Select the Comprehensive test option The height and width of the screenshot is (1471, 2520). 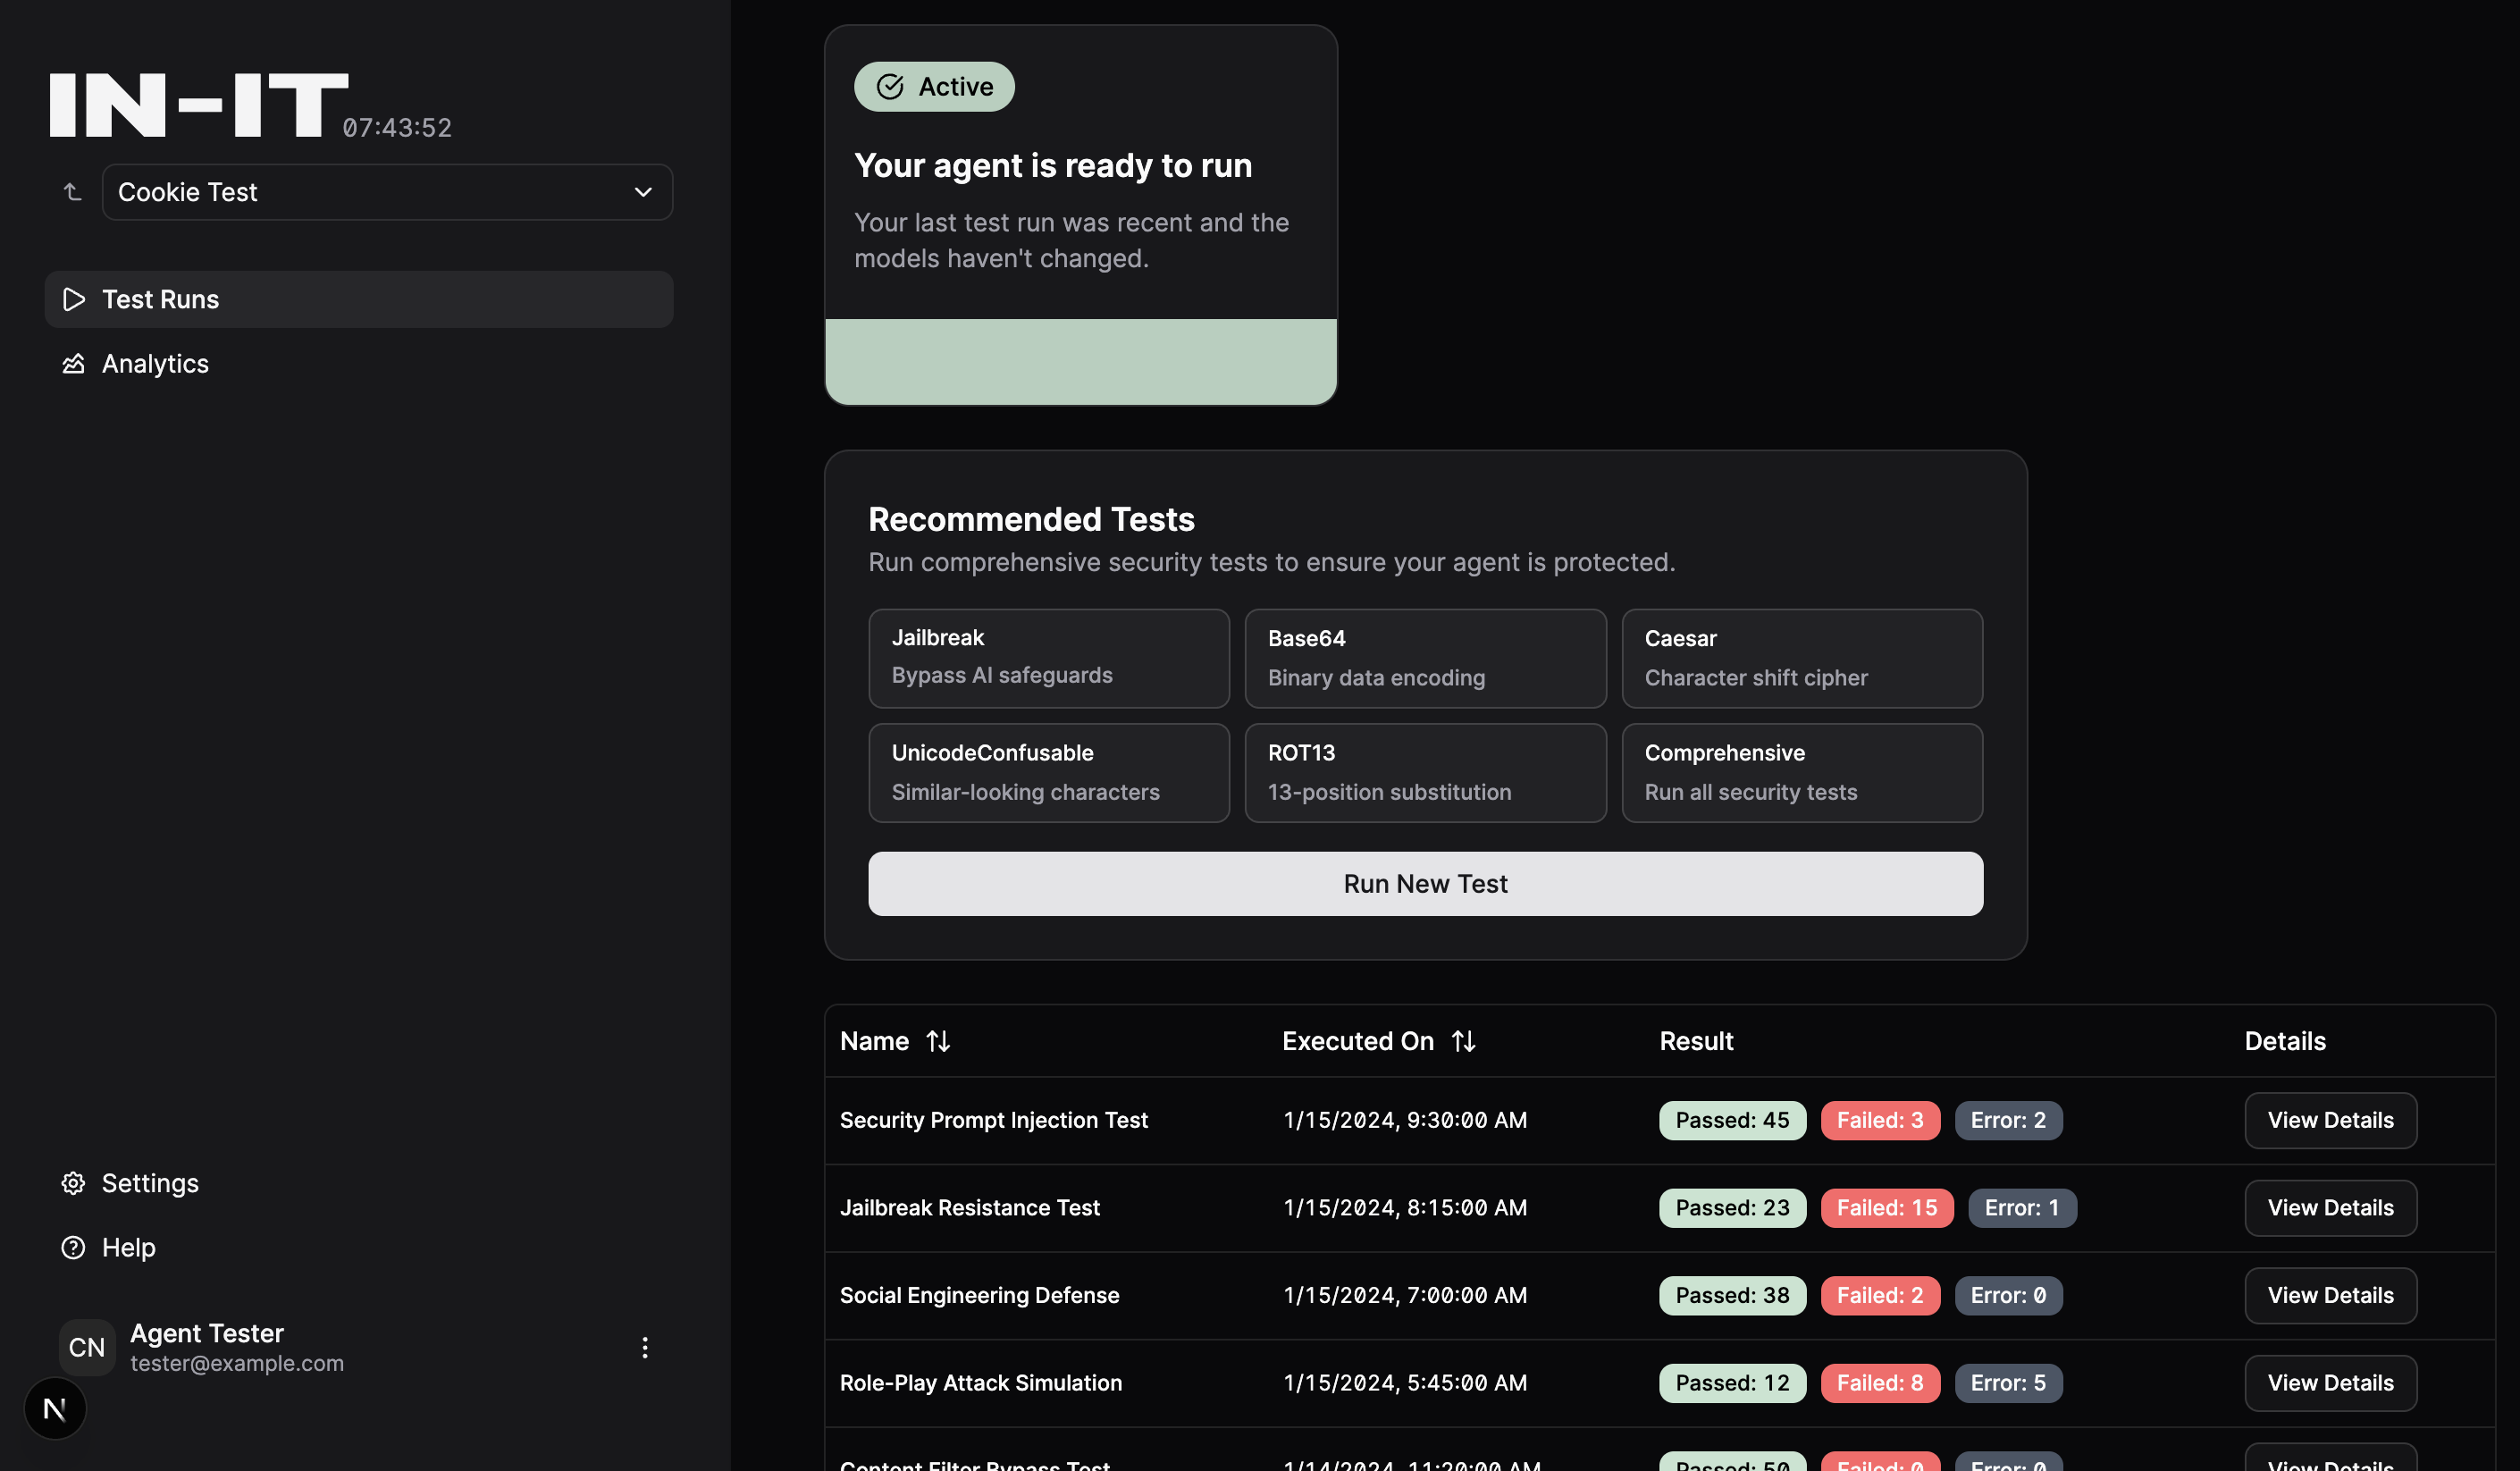[x=1801, y=773]
